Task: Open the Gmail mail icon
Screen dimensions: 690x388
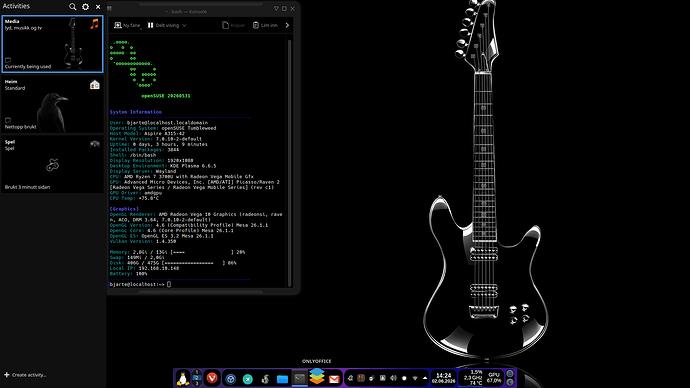Action: tap(334, 379)
